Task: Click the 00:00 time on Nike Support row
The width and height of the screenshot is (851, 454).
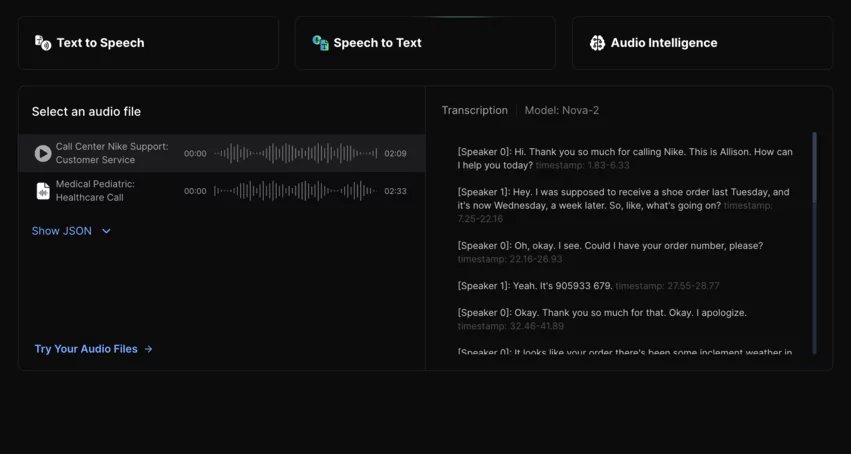Action: pos(195,154)
